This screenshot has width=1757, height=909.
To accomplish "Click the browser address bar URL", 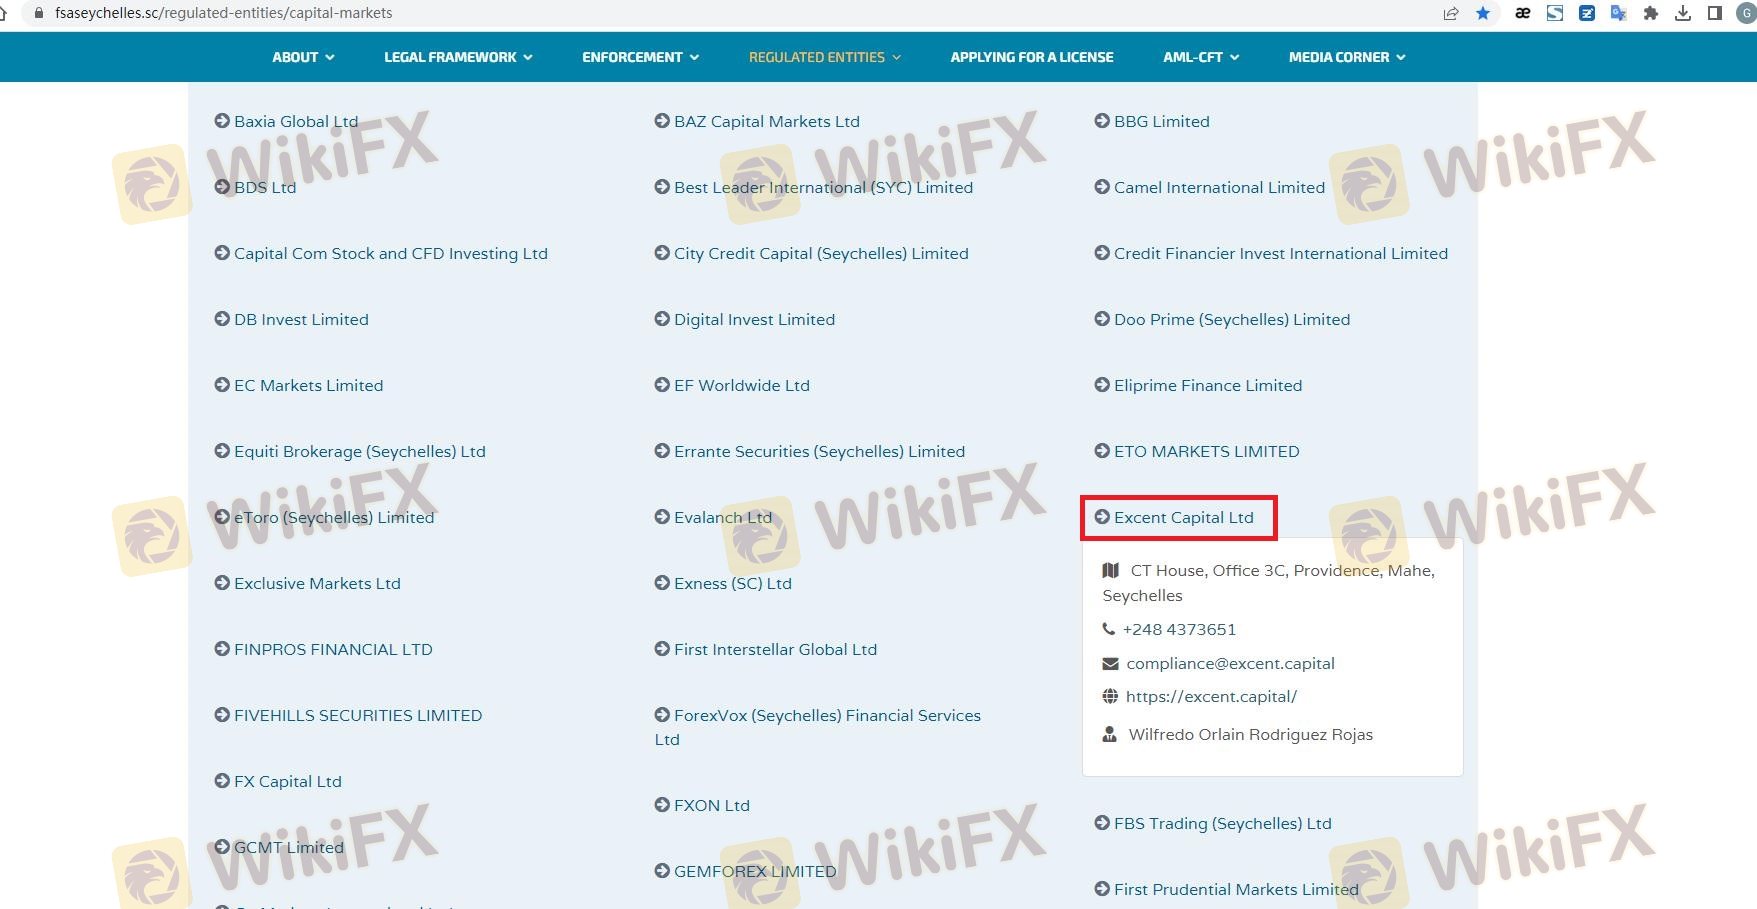I will point(223,13).
